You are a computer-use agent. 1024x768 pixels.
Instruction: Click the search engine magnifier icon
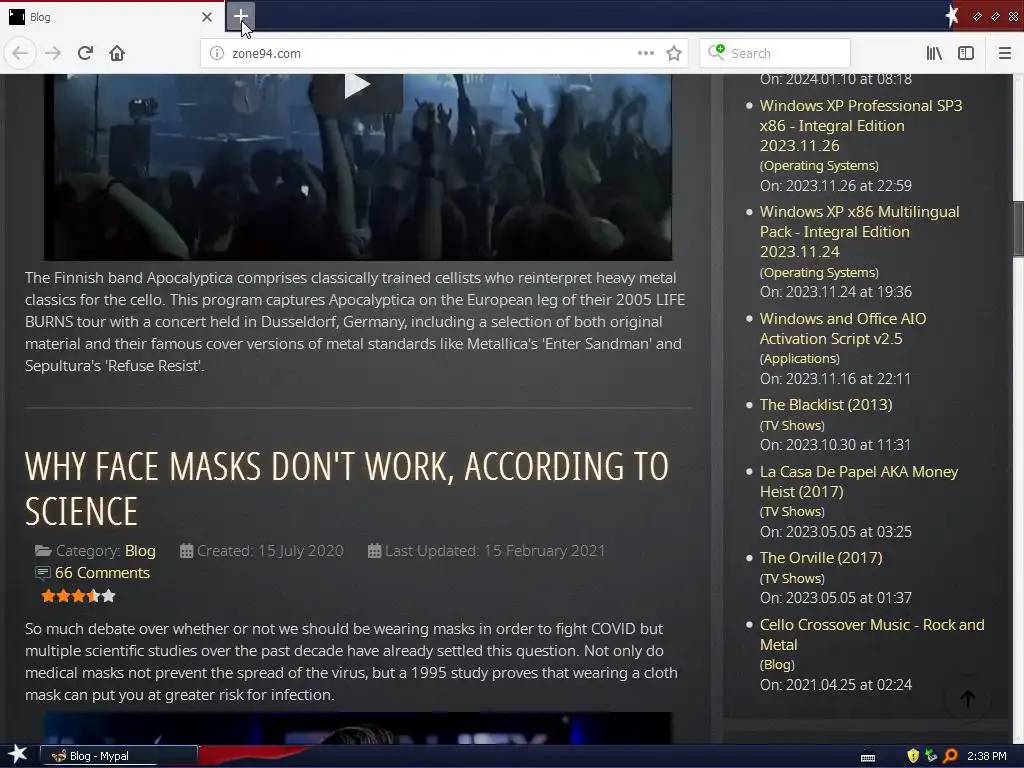coord(716,52)
